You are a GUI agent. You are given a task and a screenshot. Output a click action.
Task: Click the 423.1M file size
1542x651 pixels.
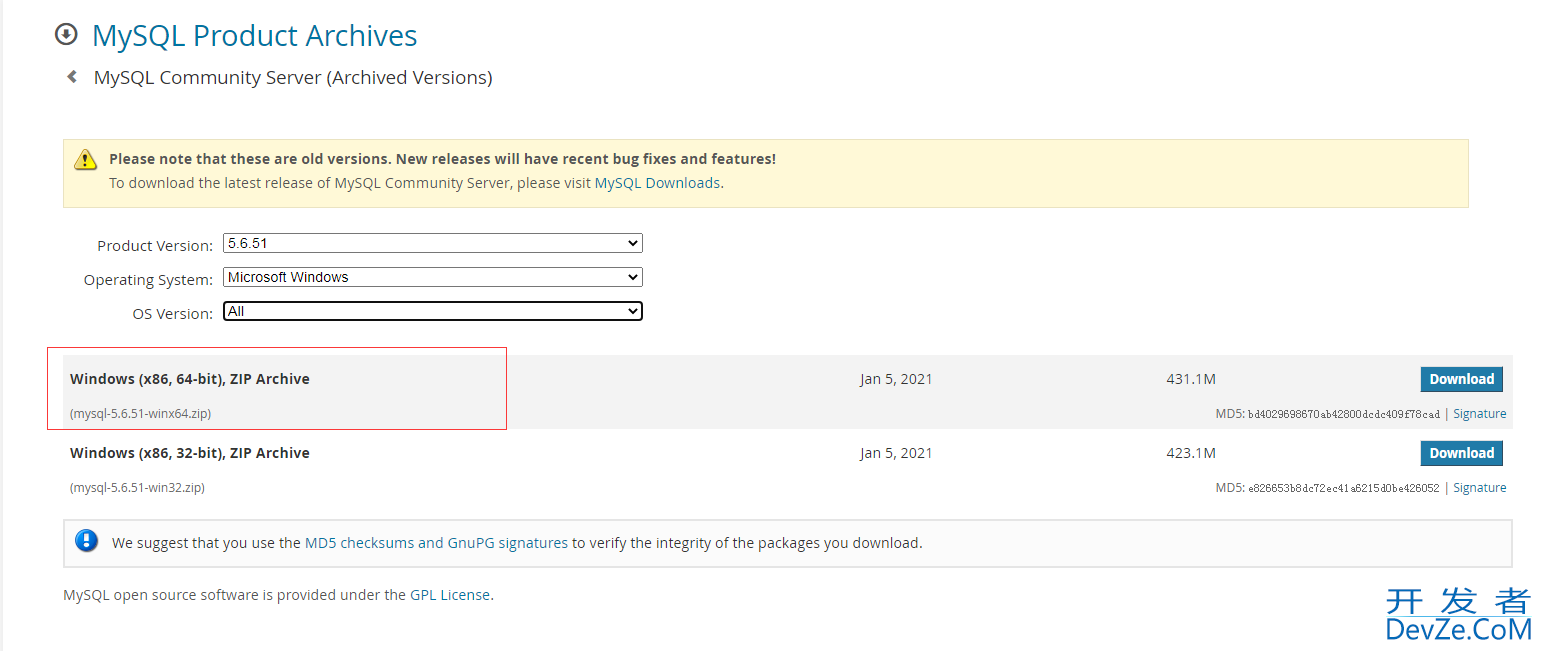(x=1191, y=453)
